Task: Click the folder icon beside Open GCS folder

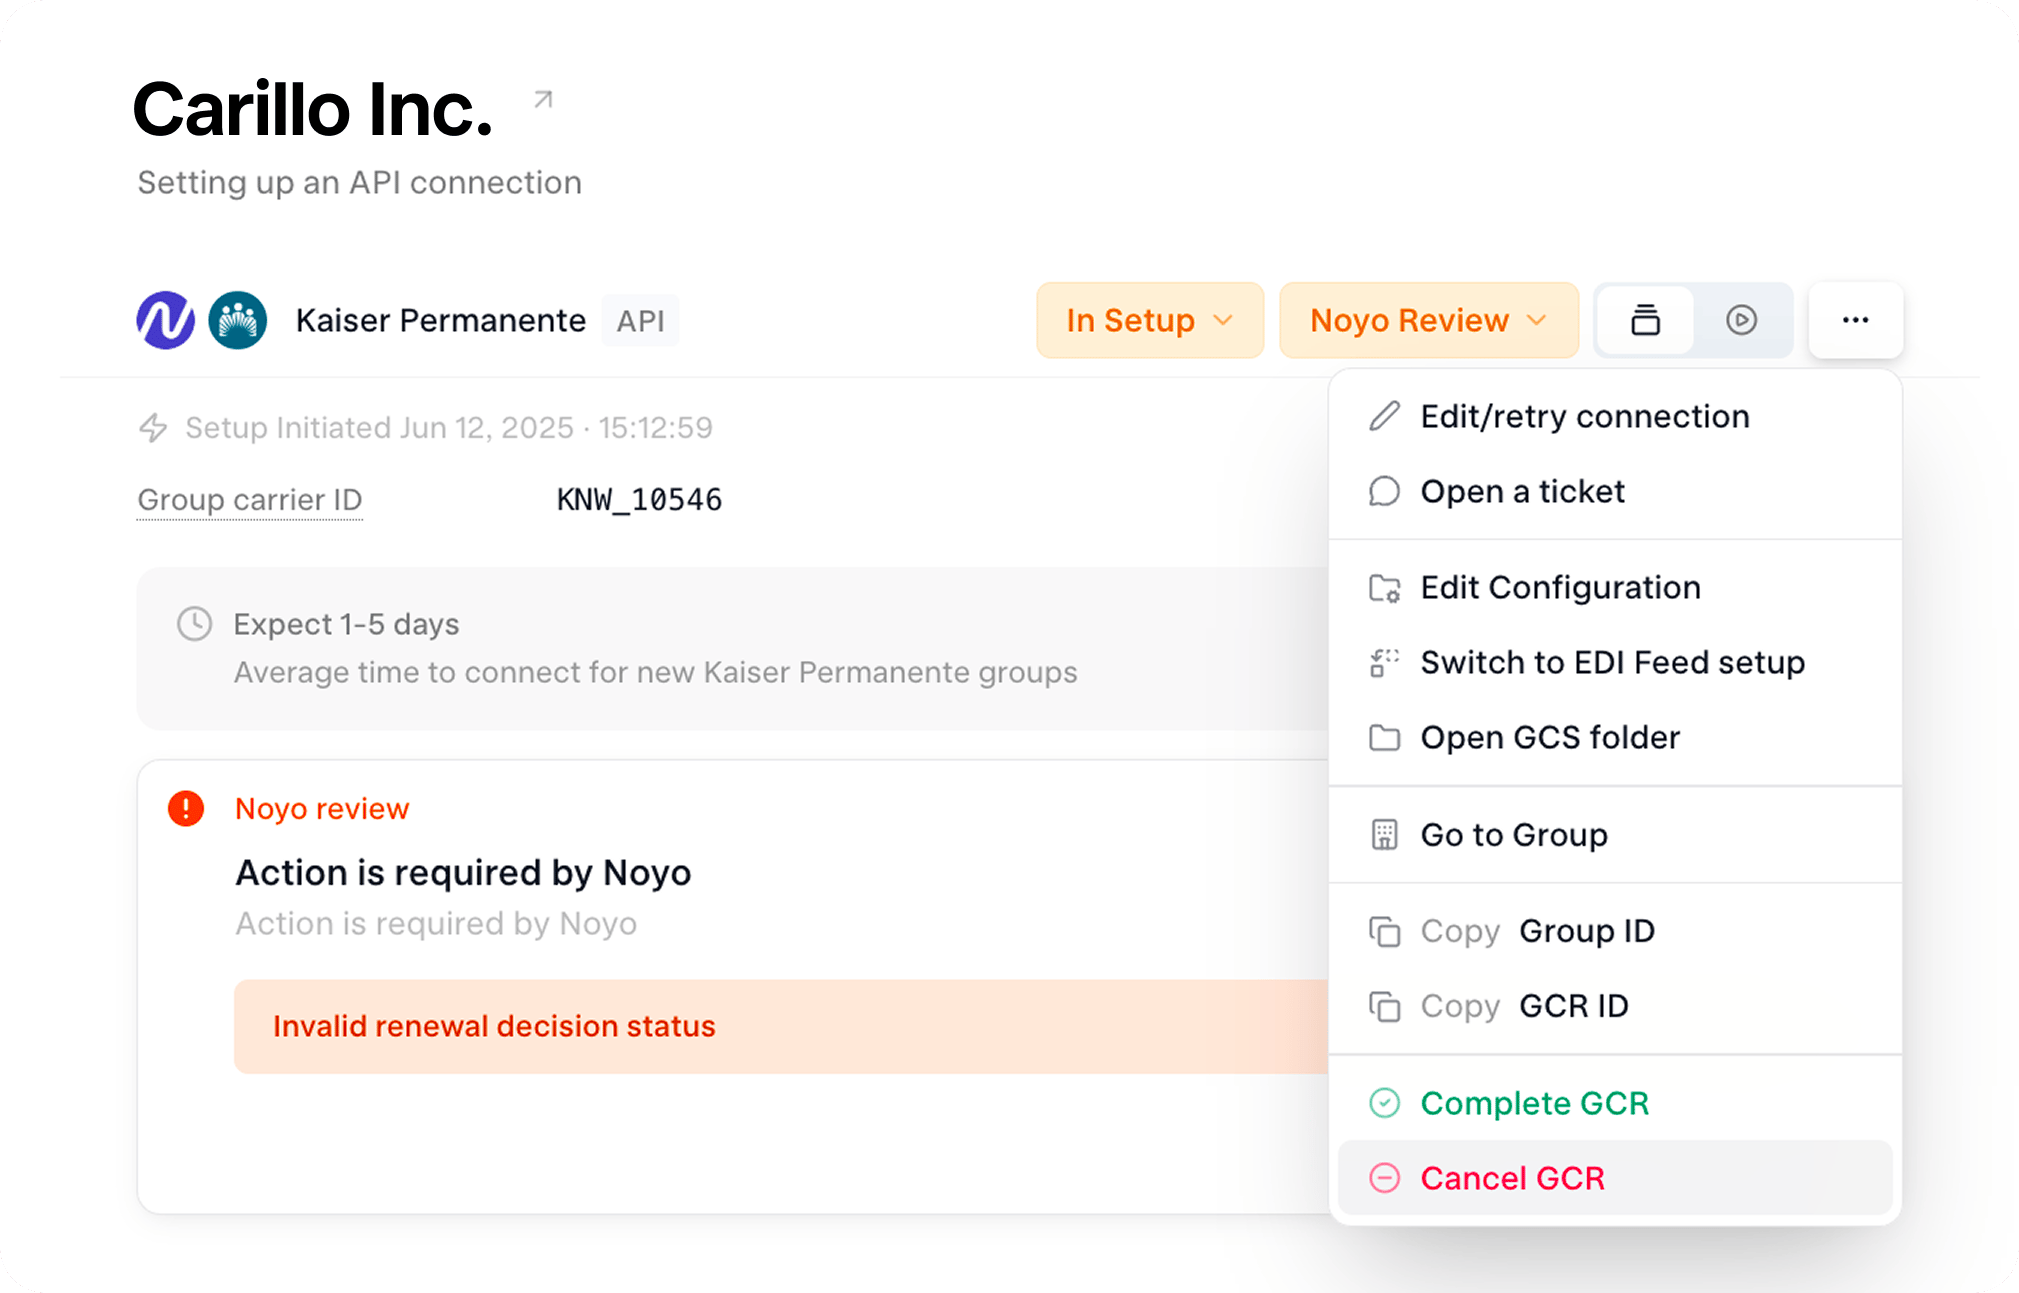Action: click(1384, 737)
